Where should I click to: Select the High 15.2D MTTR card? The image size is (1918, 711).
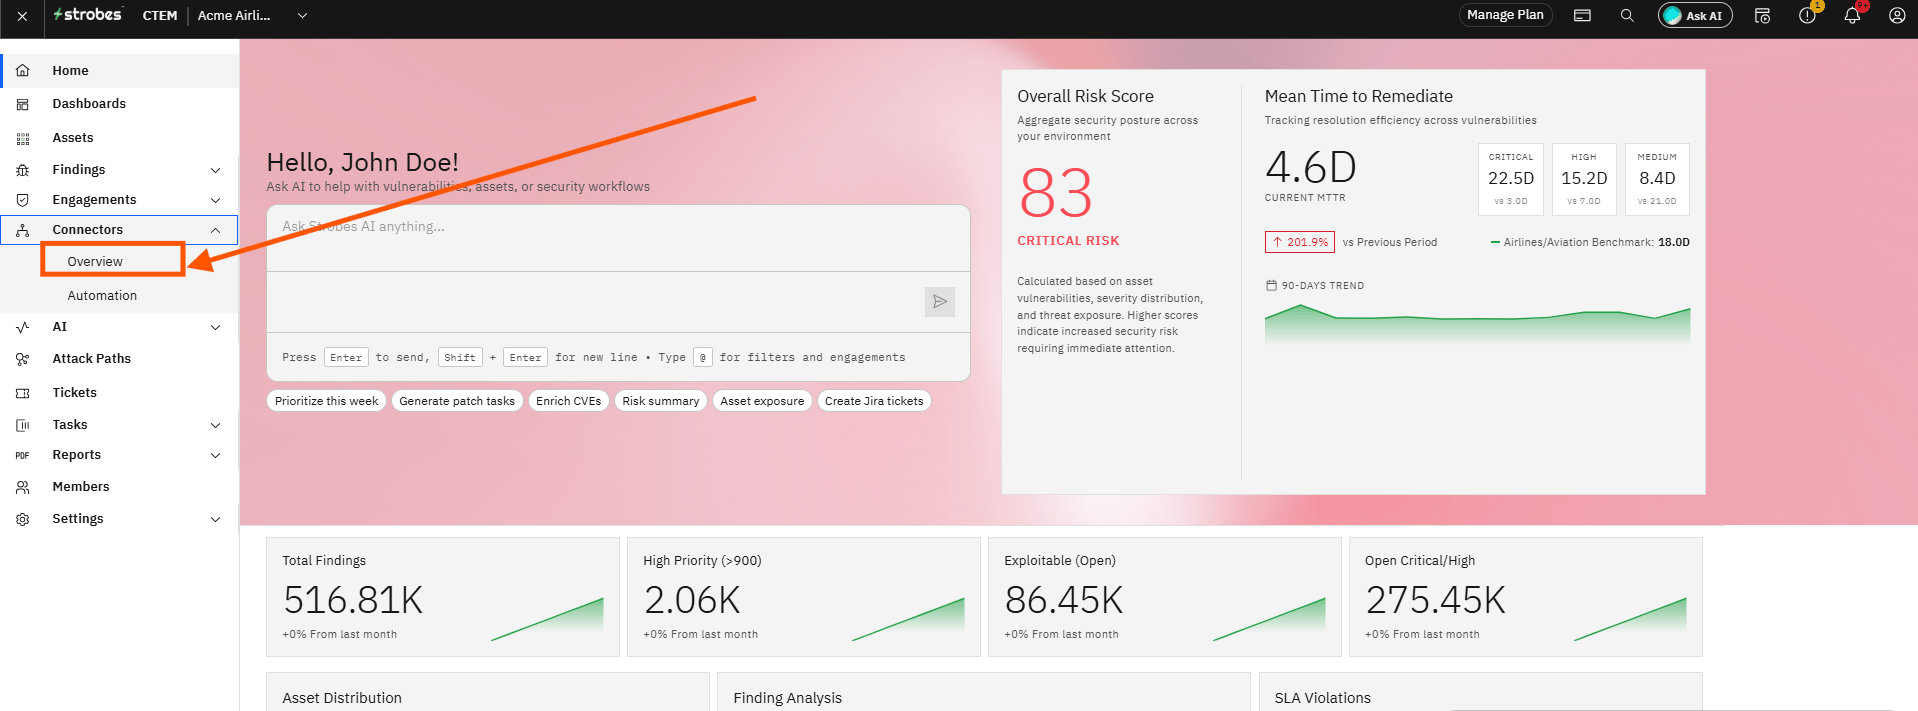coord(1584,179)
